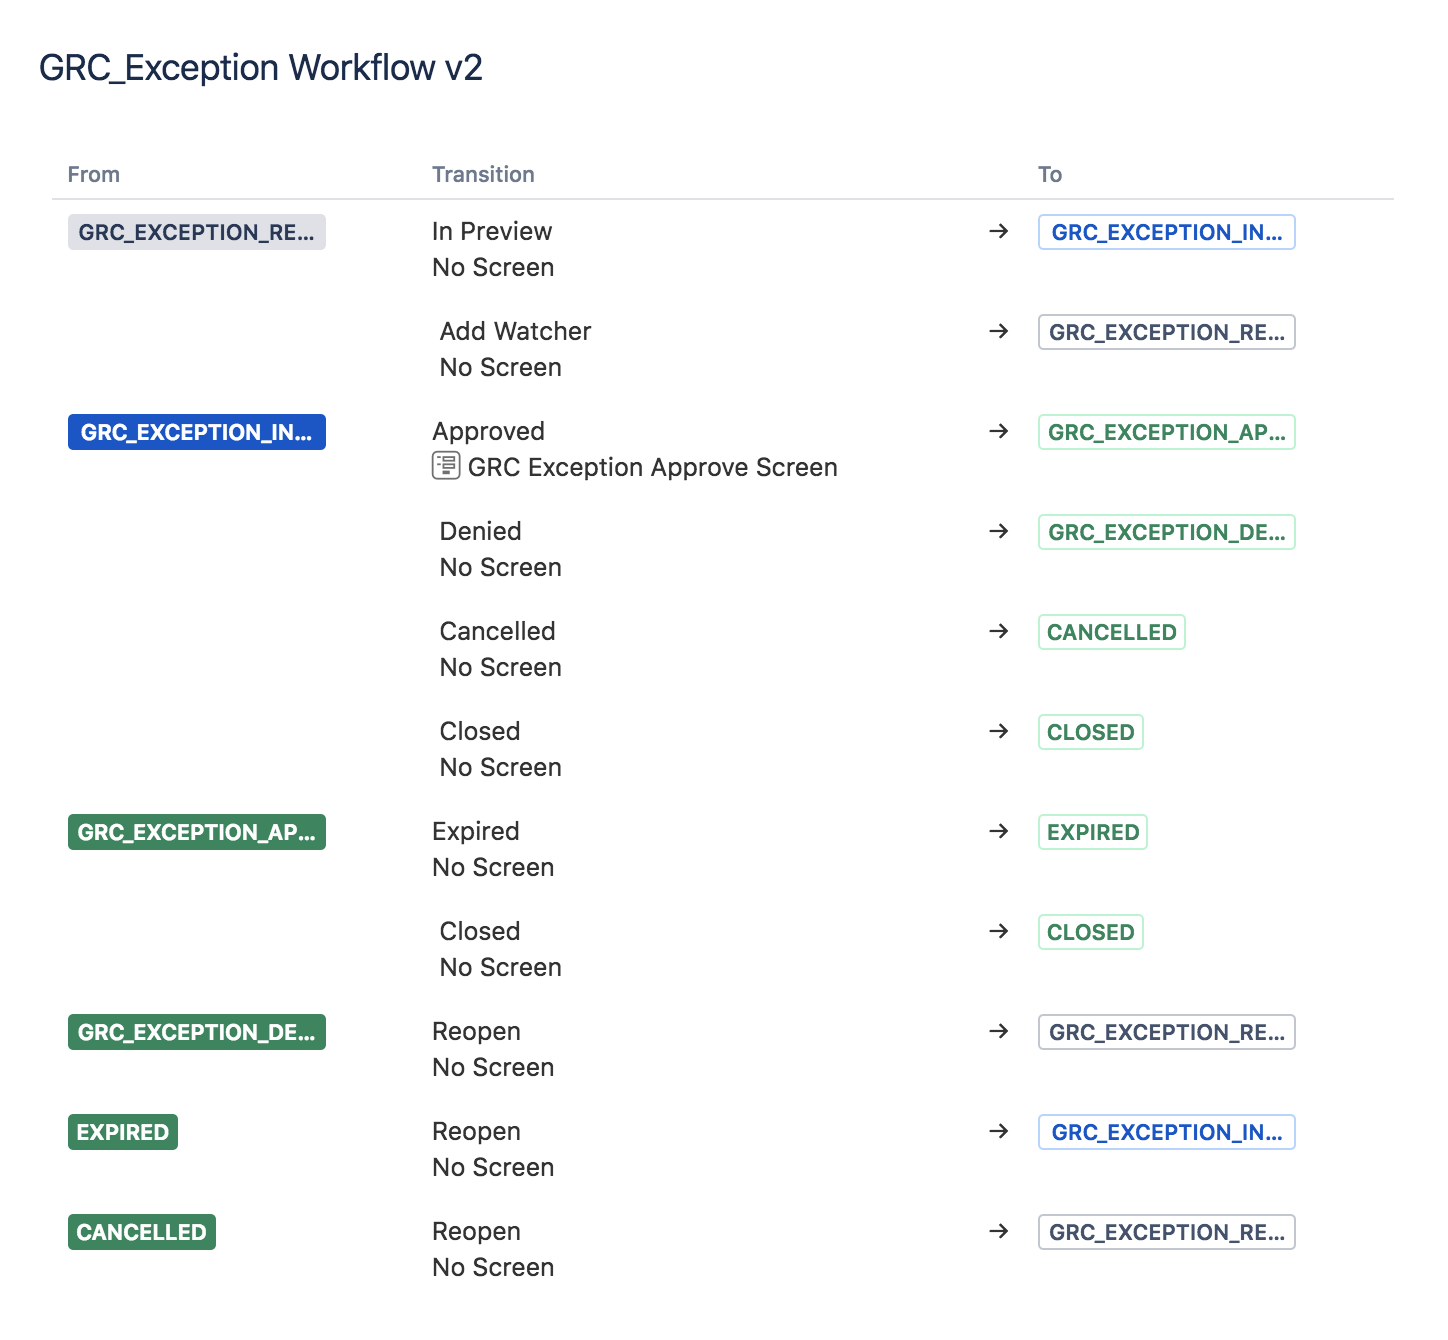Select the blue GRC_EXCEPTION_IN... status in From column
This screenshot has width=1448, height=1340.
tap(197, 432)
